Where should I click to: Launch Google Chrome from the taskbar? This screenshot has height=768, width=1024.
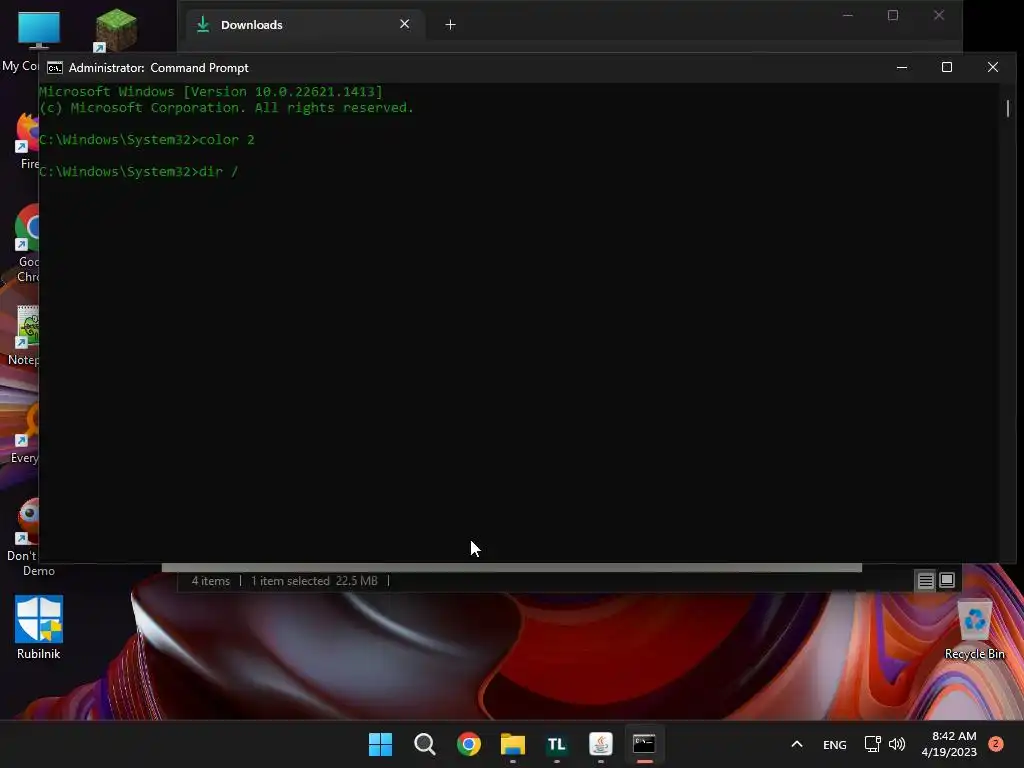coord(468,744)
